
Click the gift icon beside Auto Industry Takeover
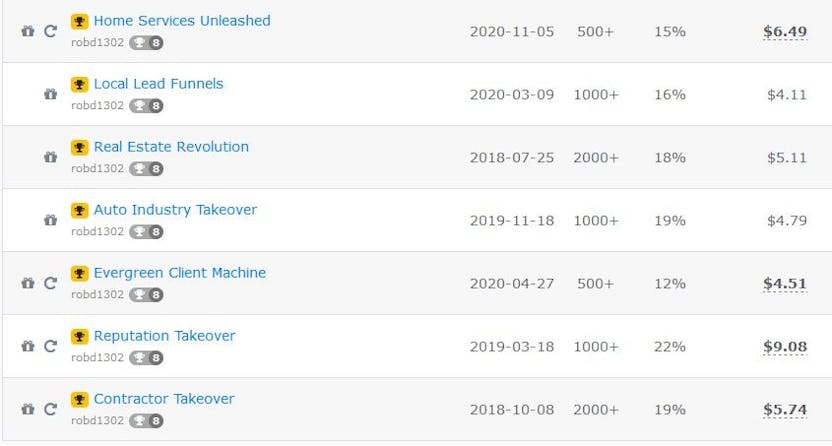(x=50, y=221)
